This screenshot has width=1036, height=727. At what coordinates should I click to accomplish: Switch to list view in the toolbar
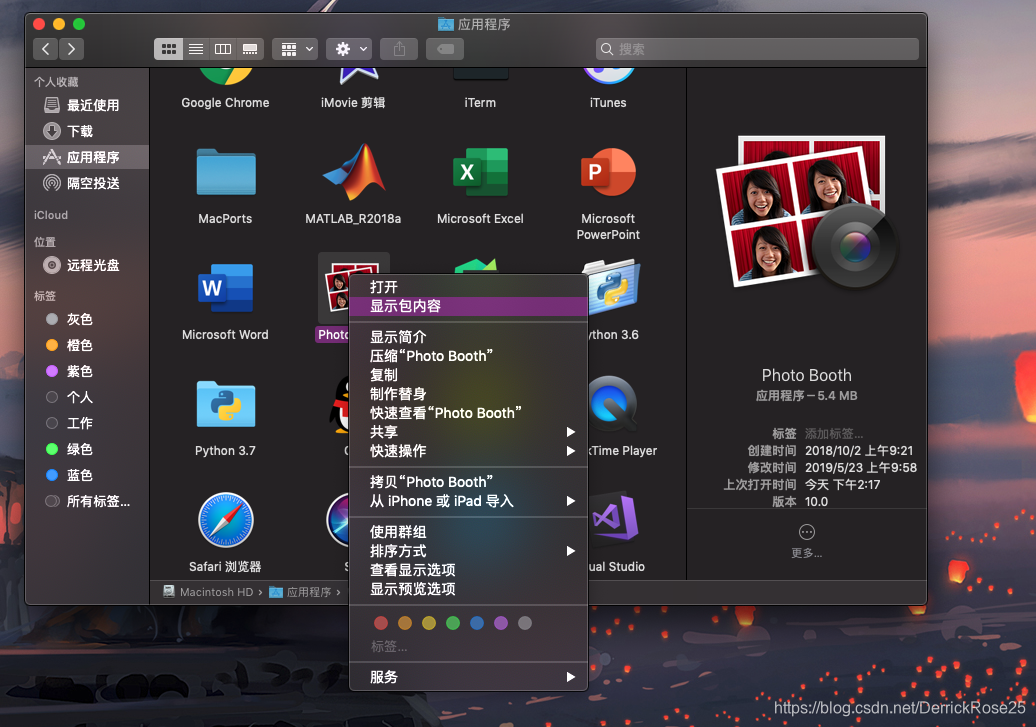[x=196, y=49]
